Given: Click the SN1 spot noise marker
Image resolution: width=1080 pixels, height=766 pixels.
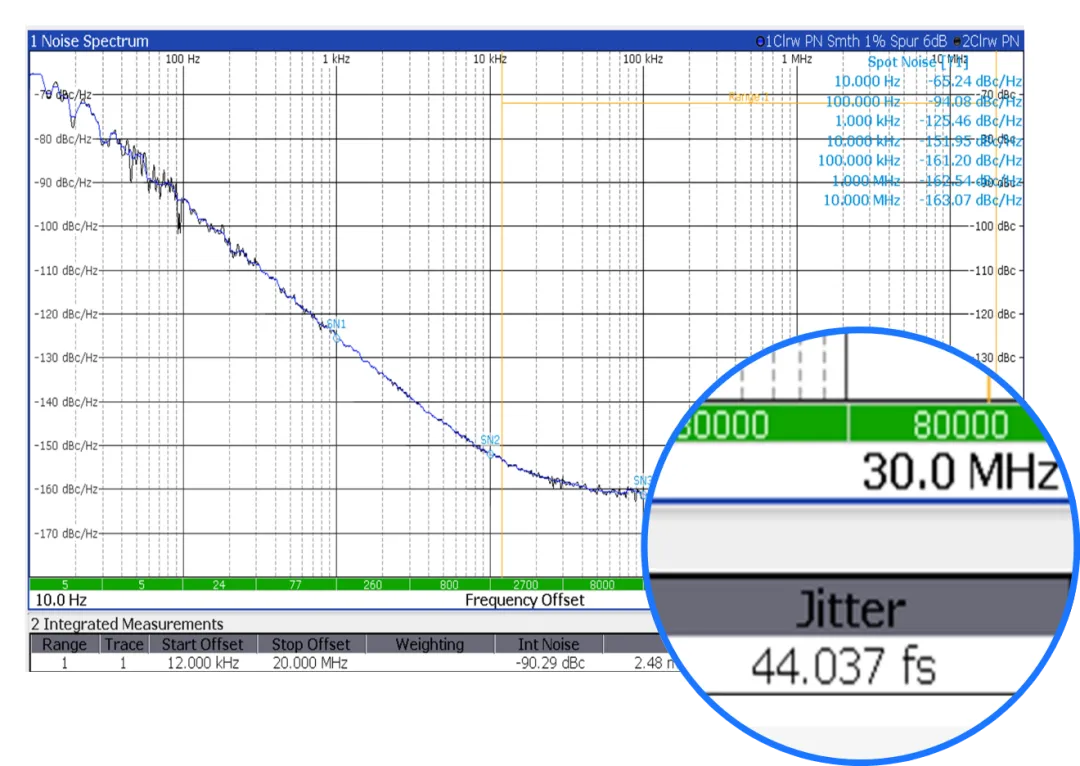Looking at the screenshot, I should tap(336, 324).
